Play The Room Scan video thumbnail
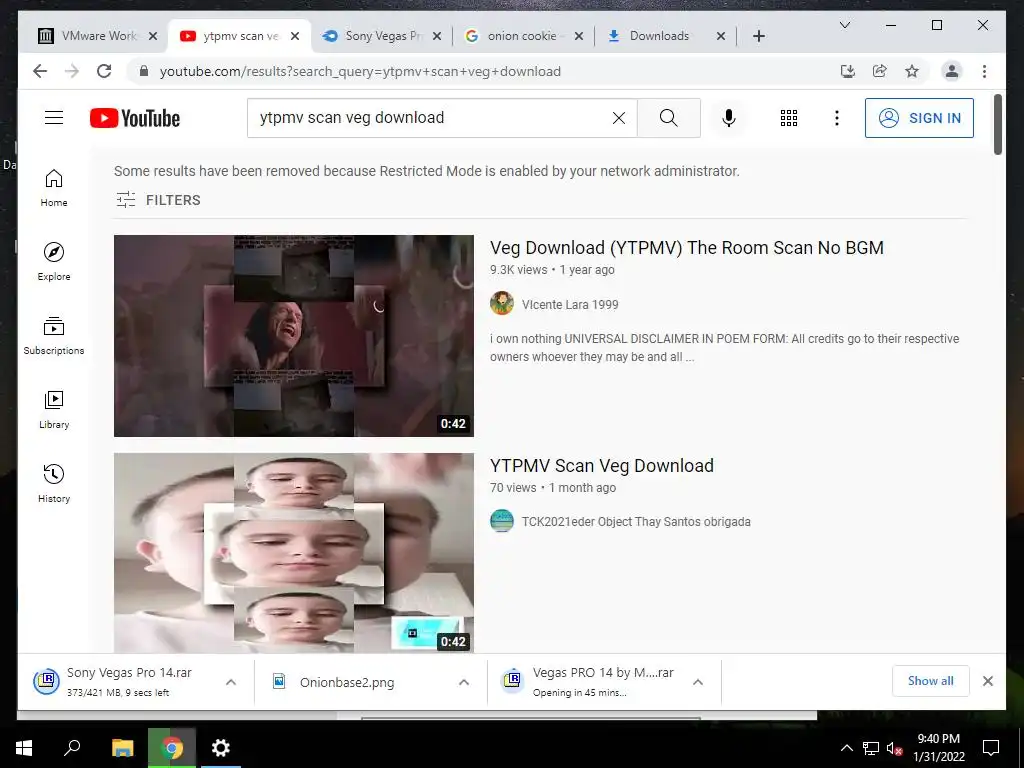Screen dimensions: 1024x768 (x=294, y=336)
